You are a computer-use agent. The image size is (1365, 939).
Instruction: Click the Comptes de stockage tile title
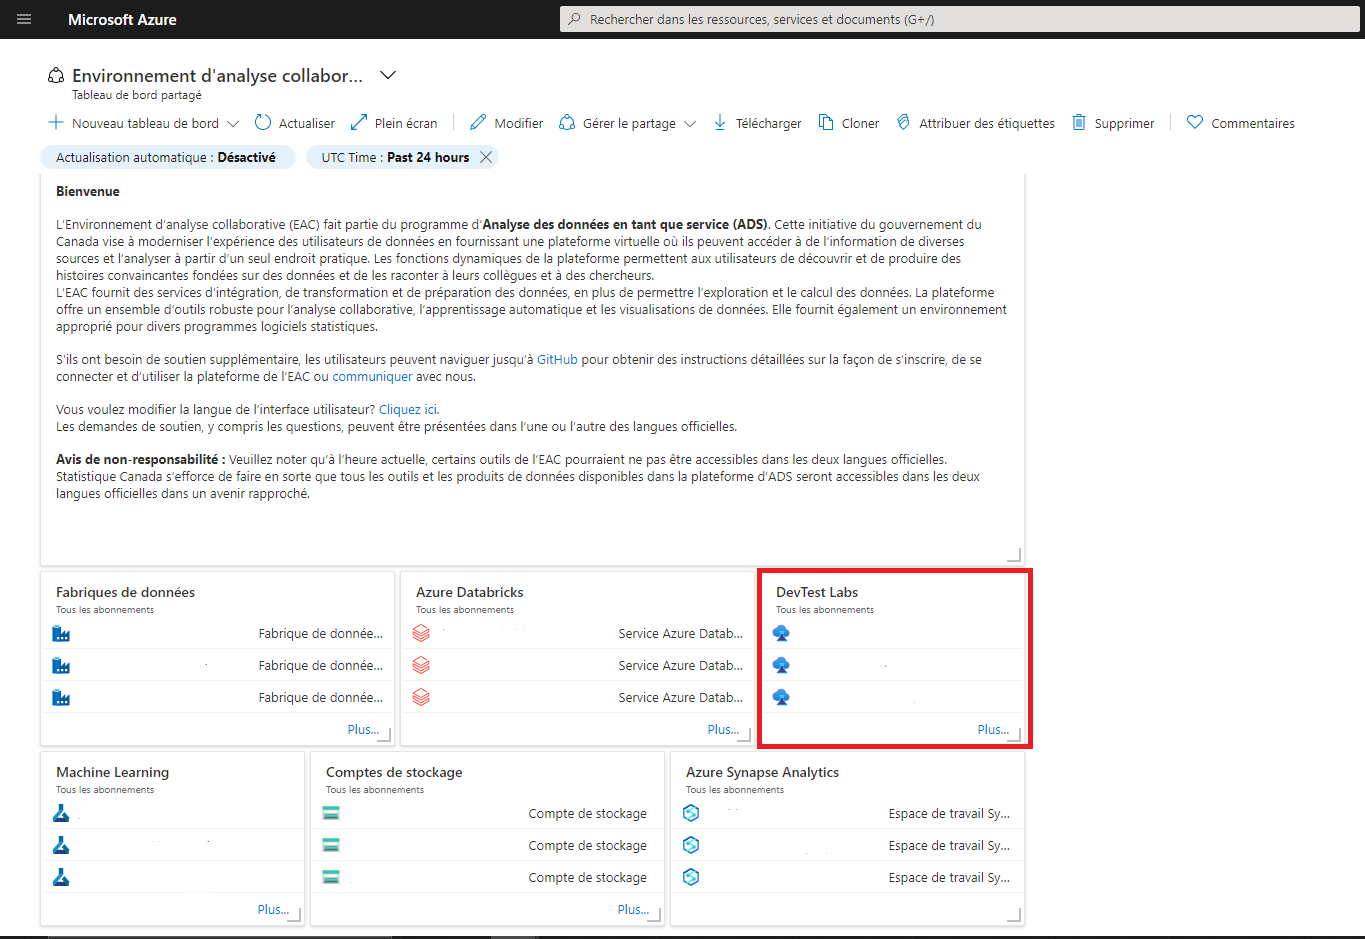click(394, 772)
